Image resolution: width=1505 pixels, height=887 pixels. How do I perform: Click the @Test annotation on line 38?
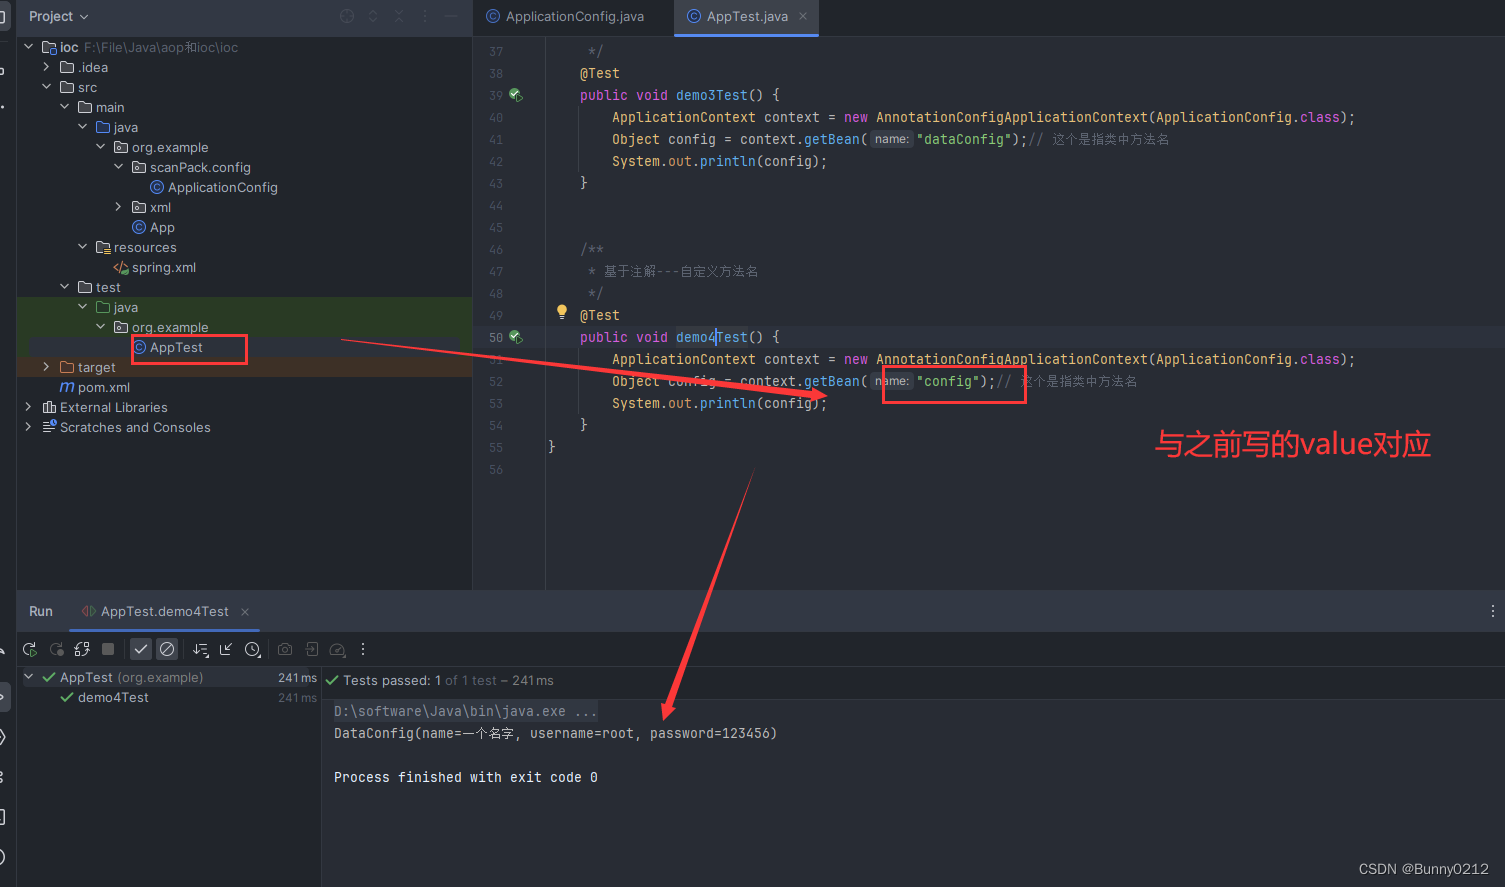tap(600, 73)
